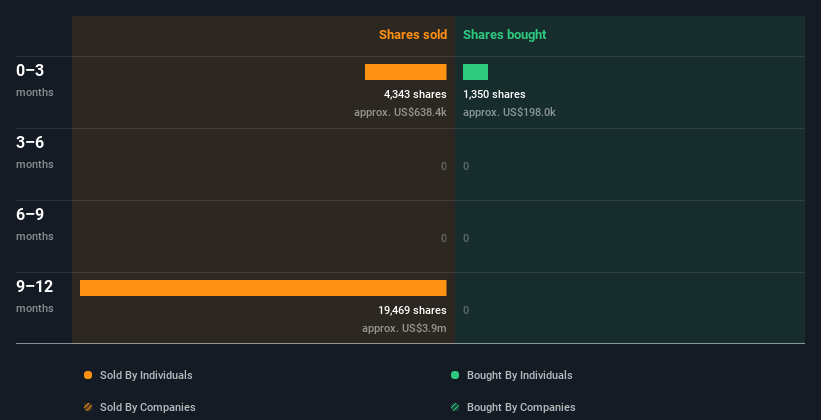Click the bought zero value in 9–12 months row
This screenshot has width=821, height=420.
(x=466, y=310)
